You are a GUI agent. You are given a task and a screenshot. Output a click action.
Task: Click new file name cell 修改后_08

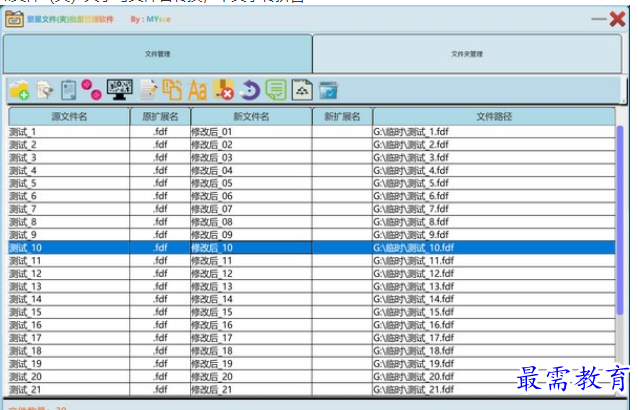click(x=251, y=222)
